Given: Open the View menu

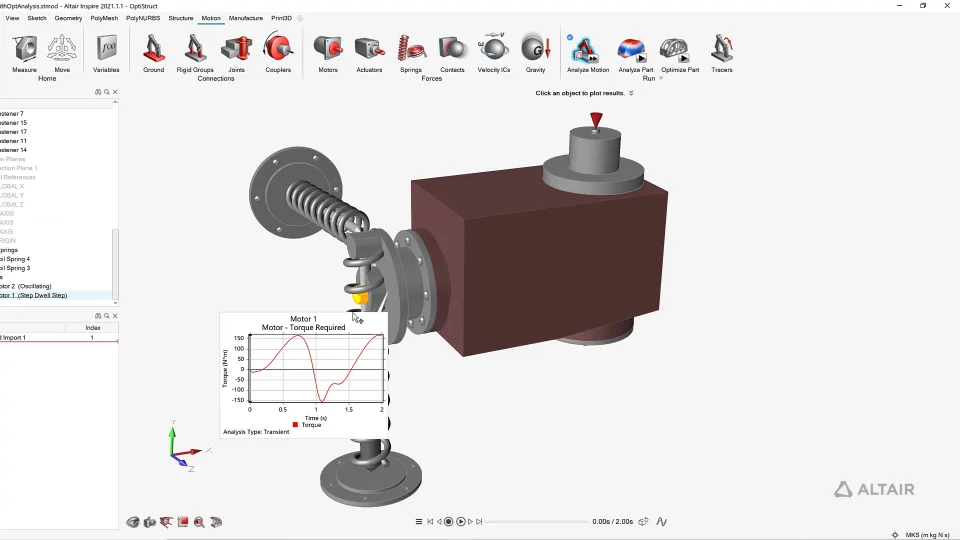Looking at the screenshot, I should coord(12,18).
